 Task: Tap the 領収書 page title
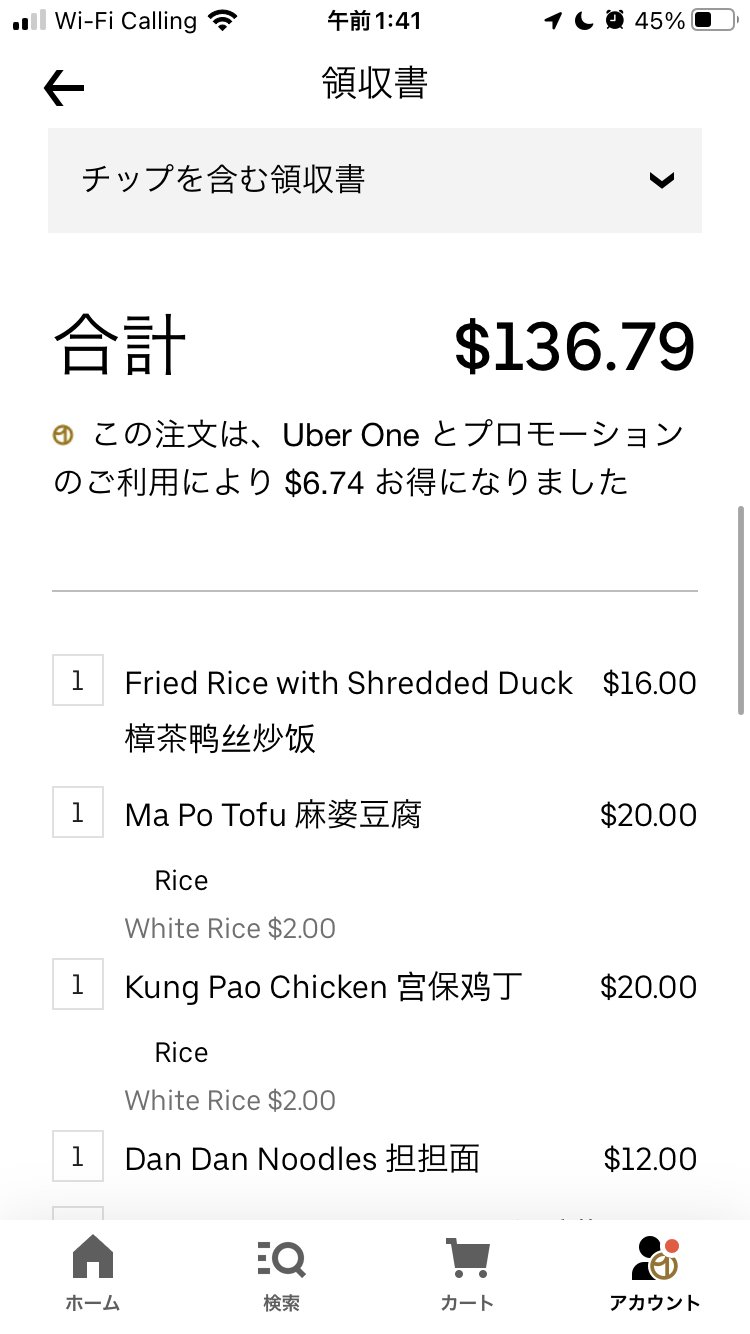click(375, 84)
